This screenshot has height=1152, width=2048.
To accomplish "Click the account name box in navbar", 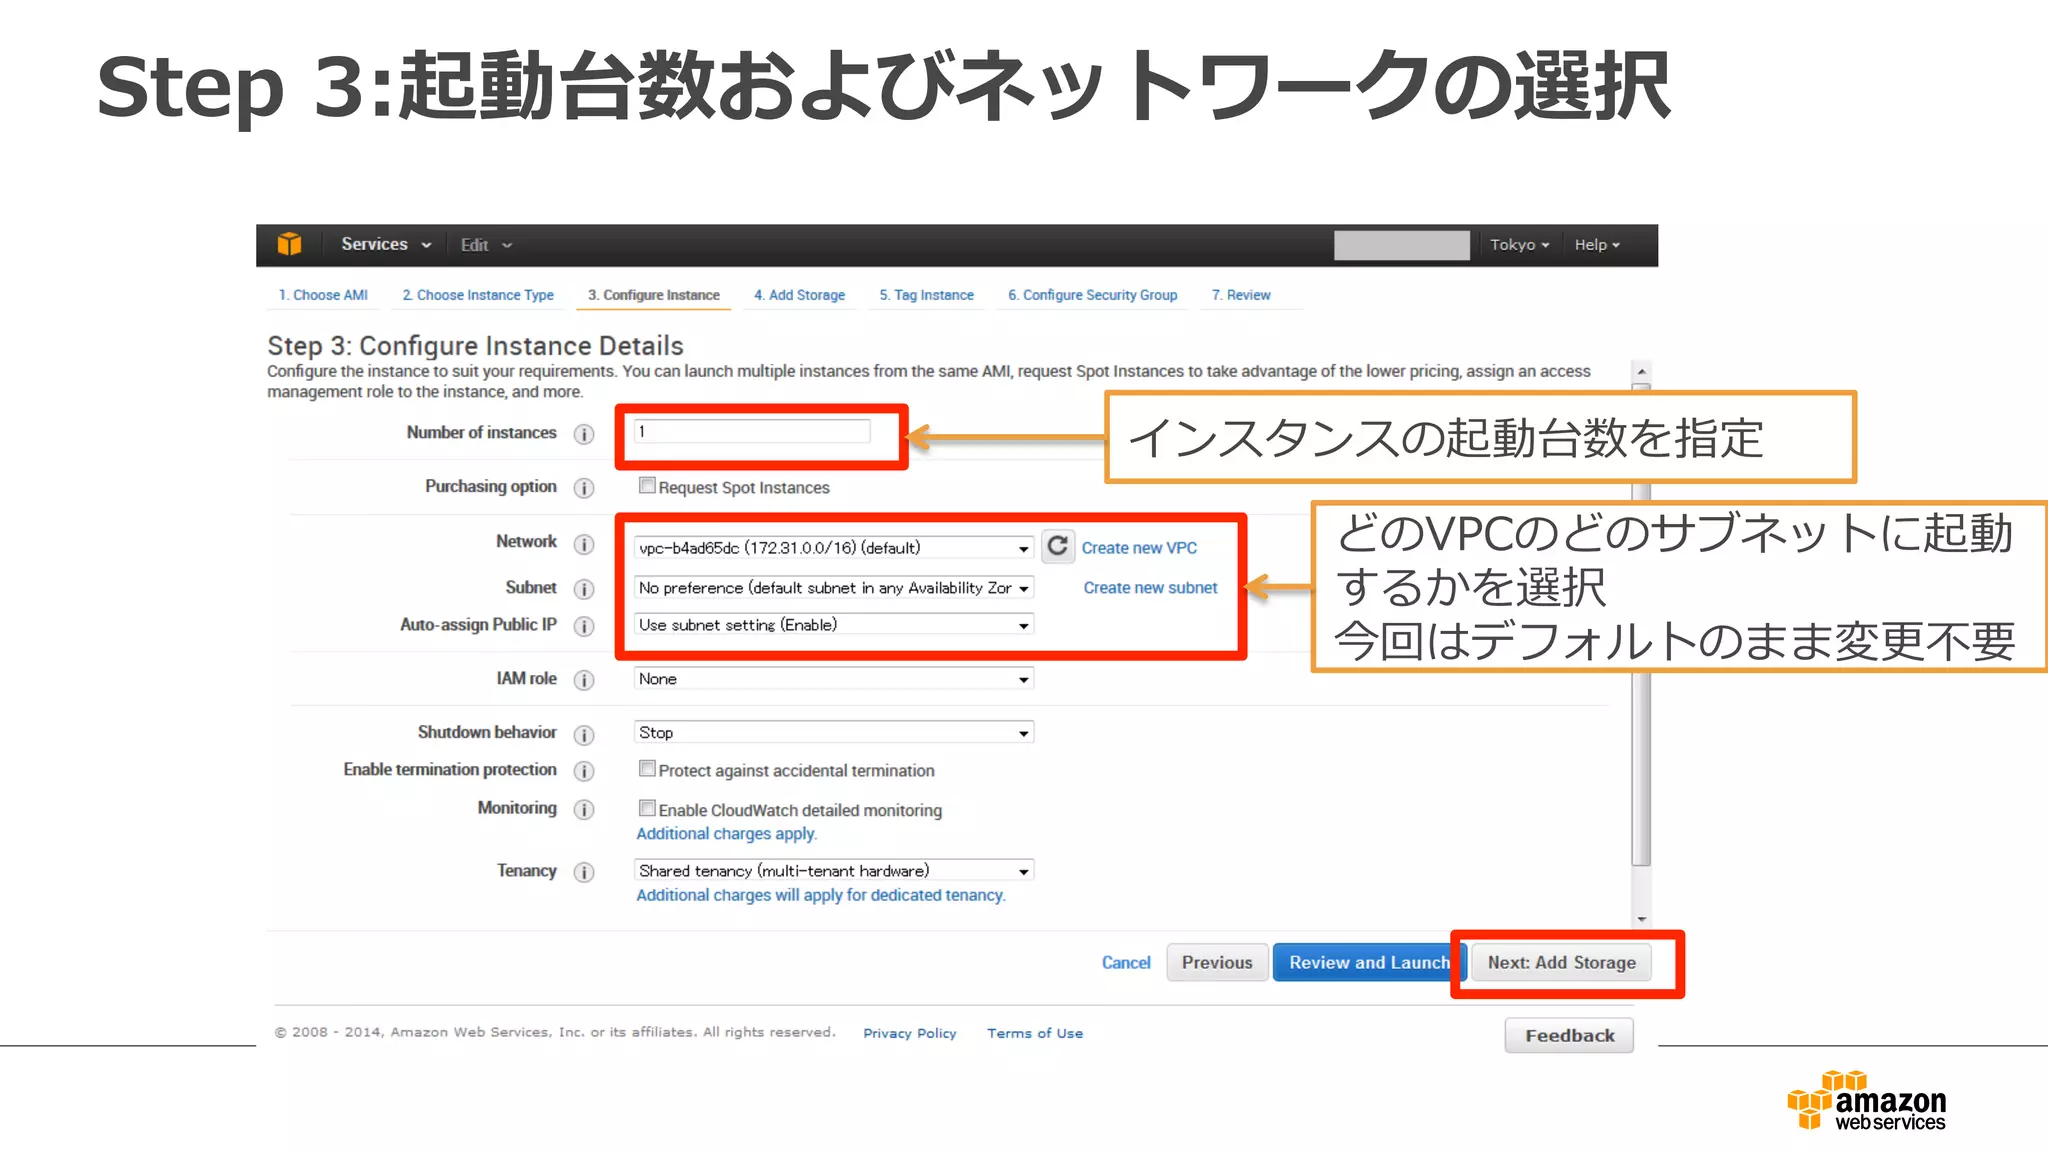I will tap(1402, 245).
